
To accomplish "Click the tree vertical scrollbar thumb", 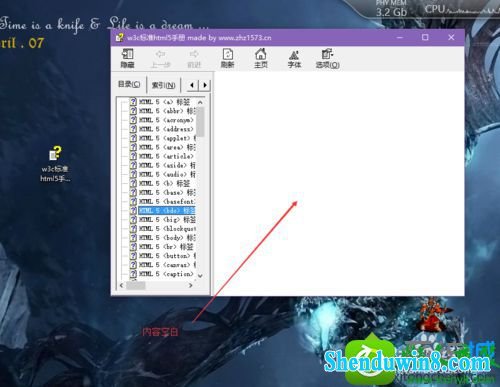I will point(200,122).
